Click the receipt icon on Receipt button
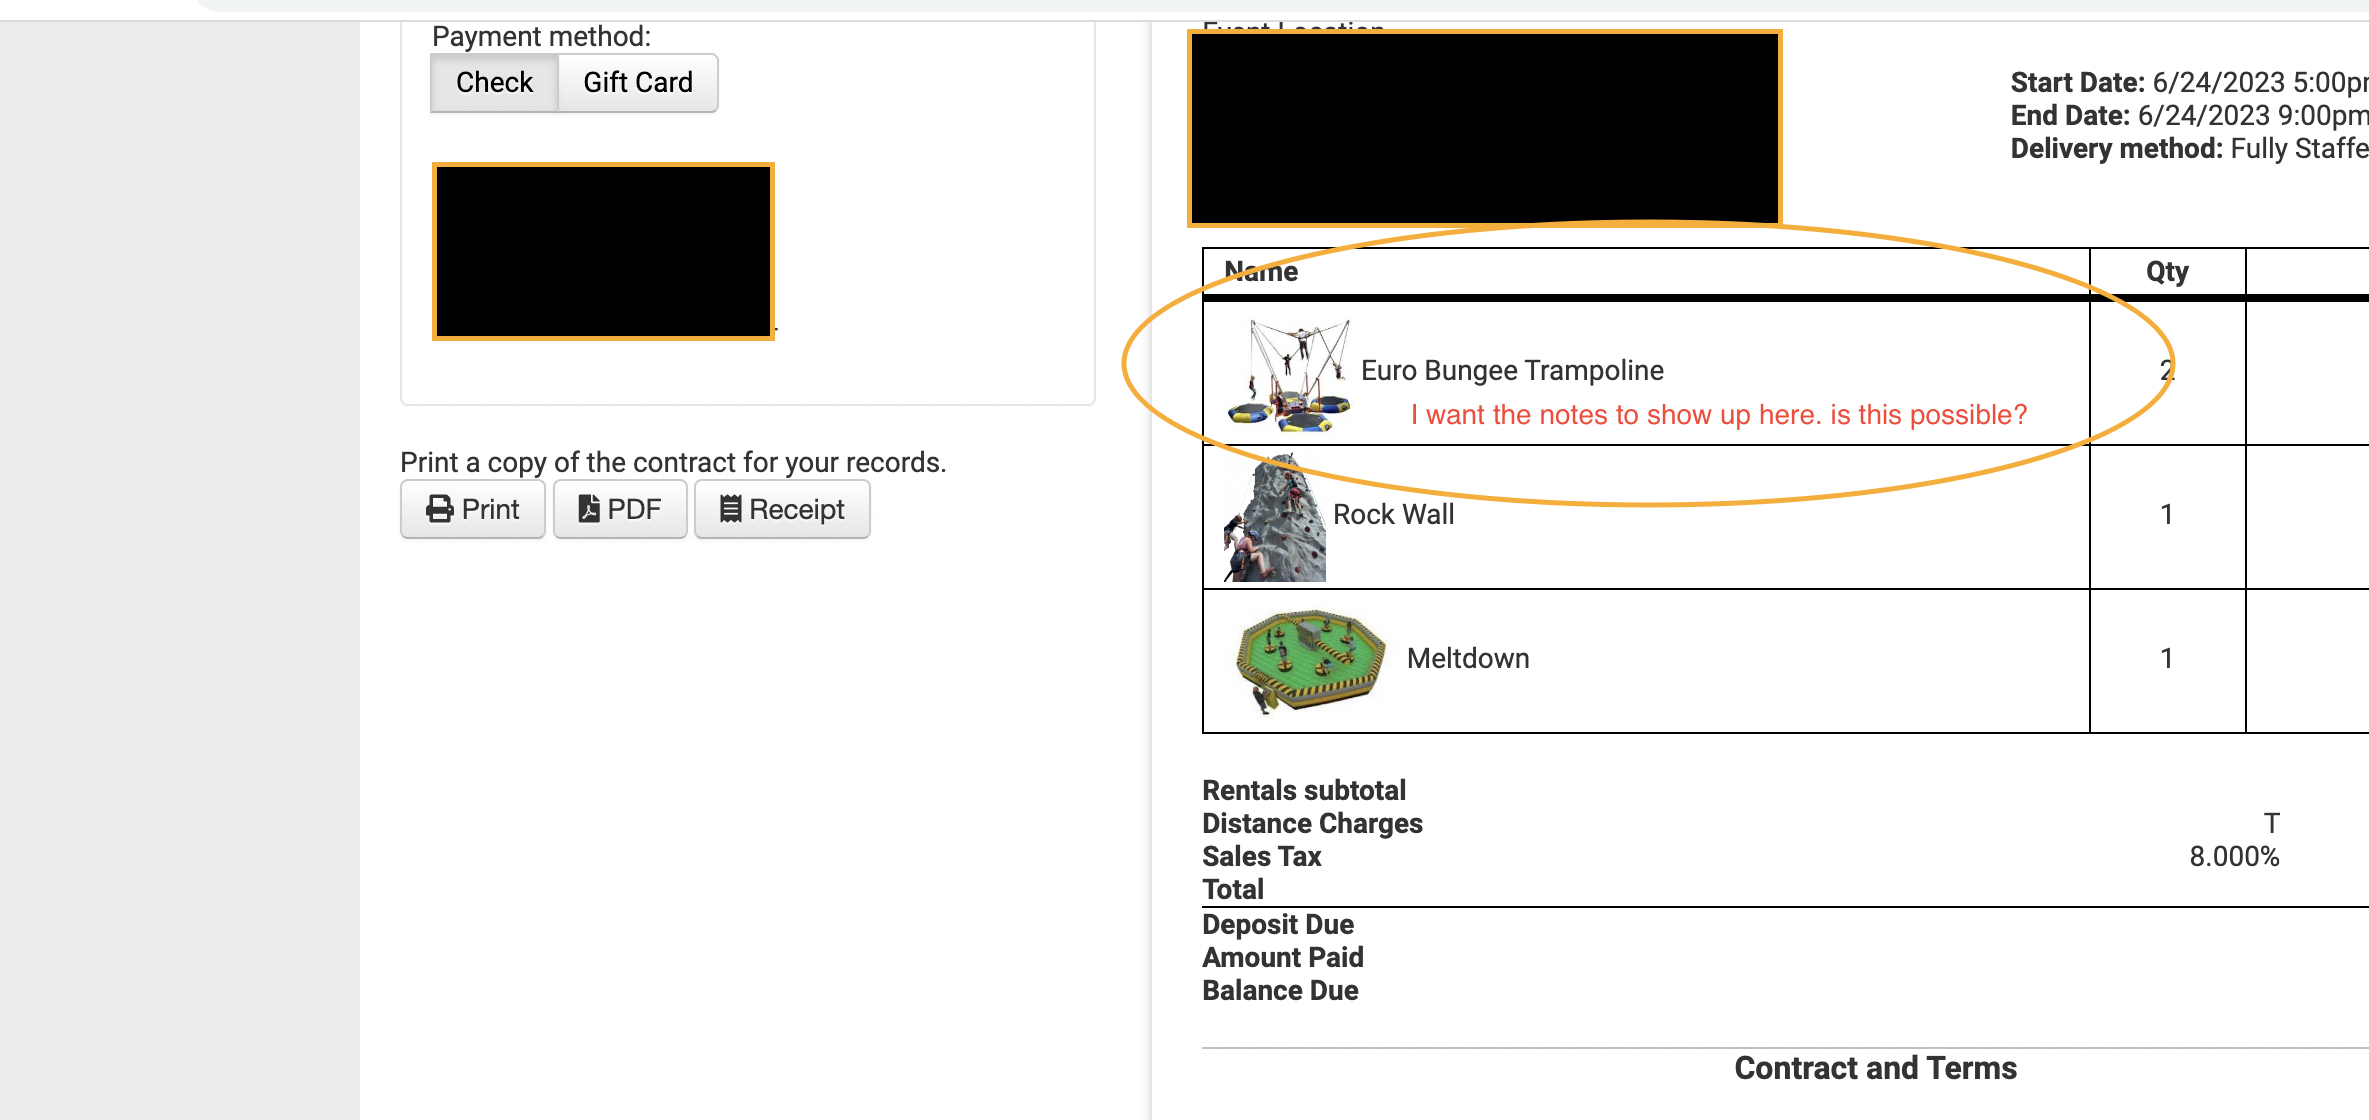Screen dimensions: 2369x1120 pos(731,509)
